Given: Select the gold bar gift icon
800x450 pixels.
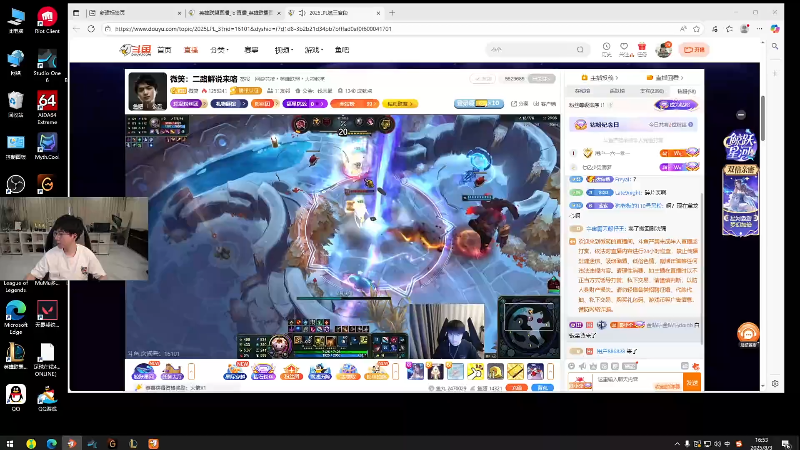Looking at the screenshot, I should point(515,371).
